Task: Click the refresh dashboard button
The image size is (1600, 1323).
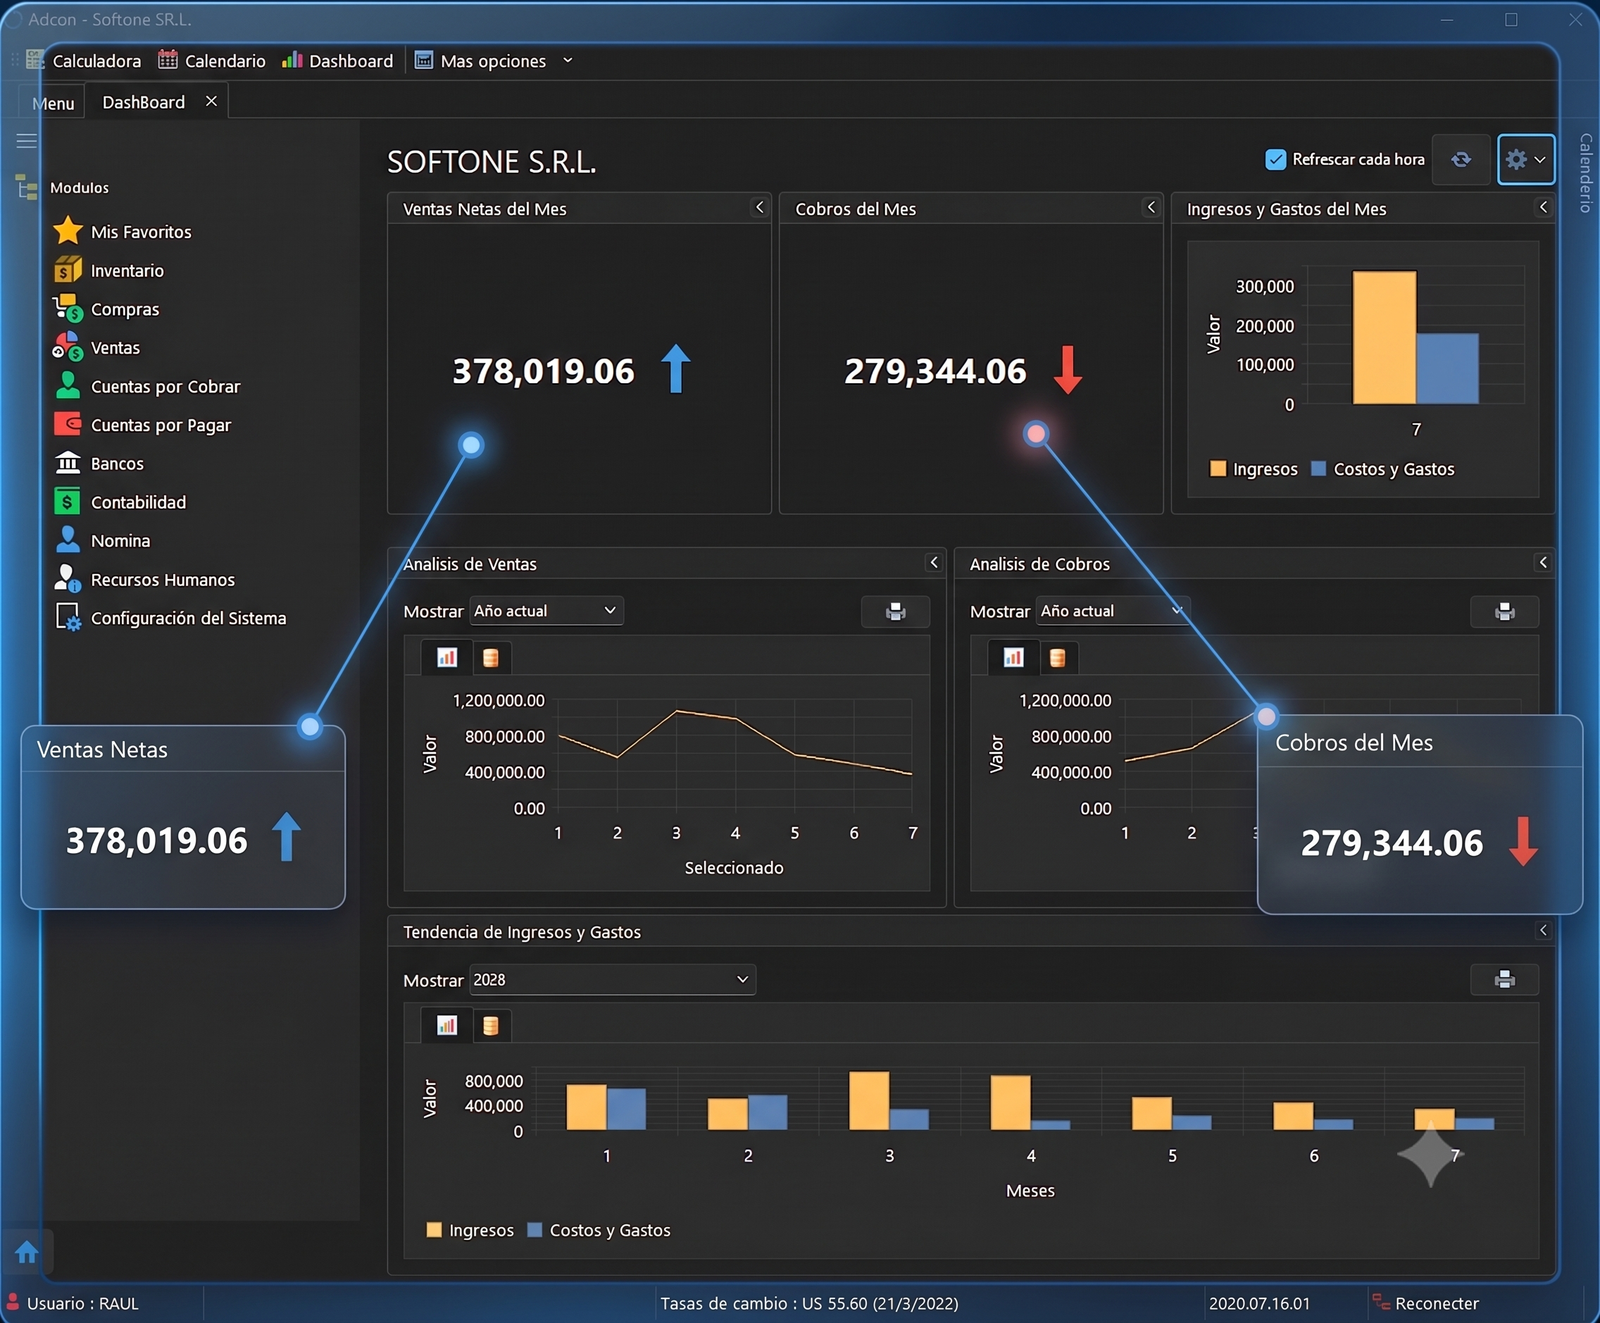Action: [1461, 159]
